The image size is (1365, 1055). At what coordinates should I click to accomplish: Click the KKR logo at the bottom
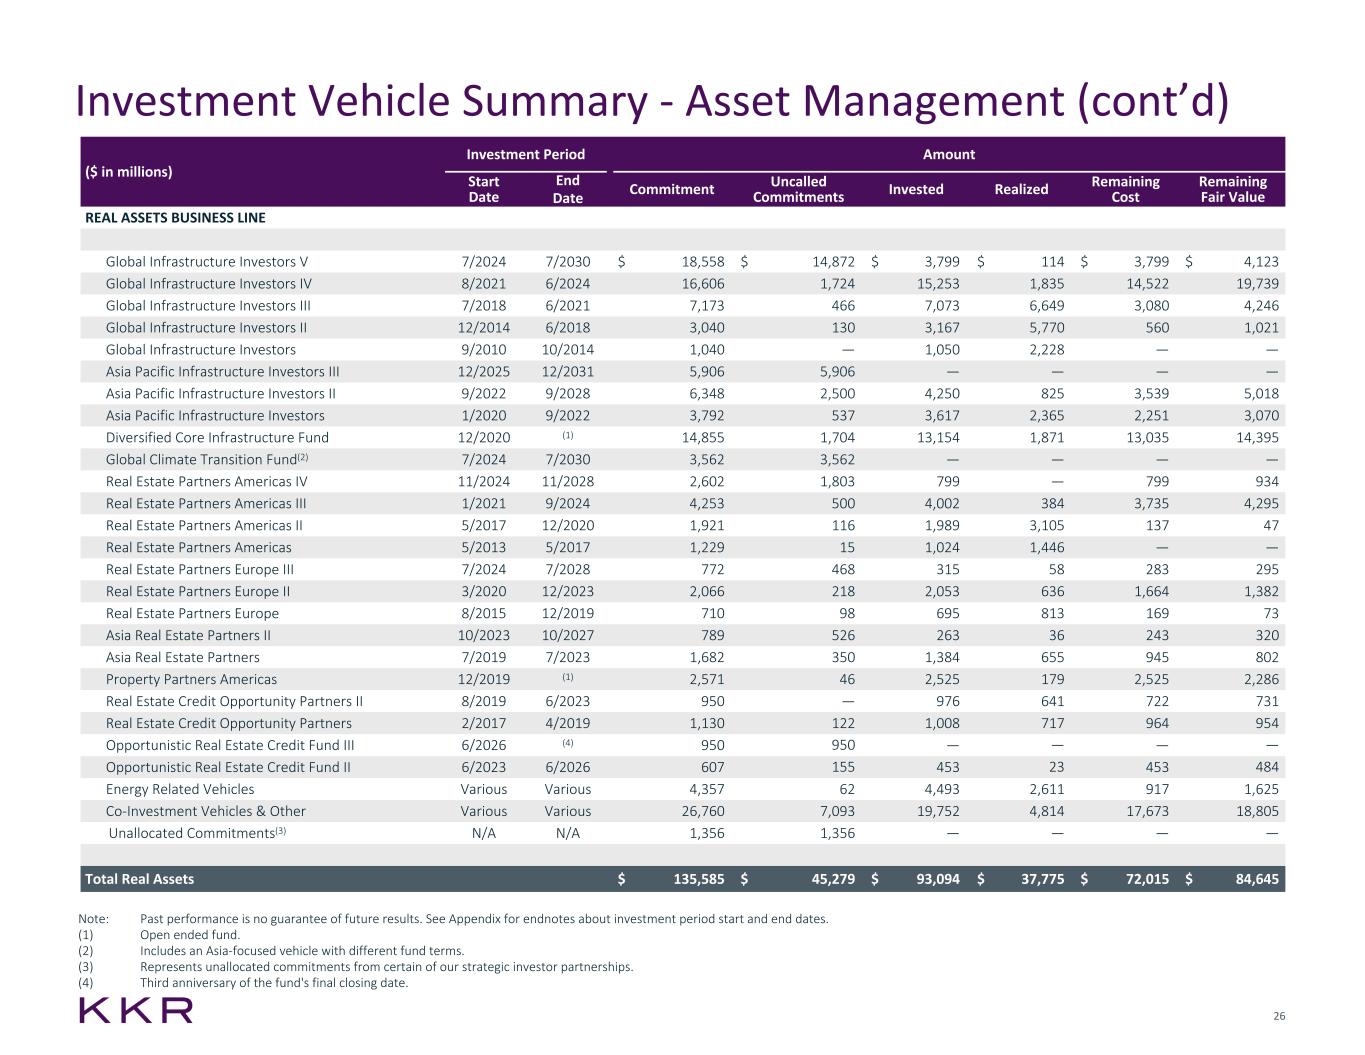coord(135,1010)
